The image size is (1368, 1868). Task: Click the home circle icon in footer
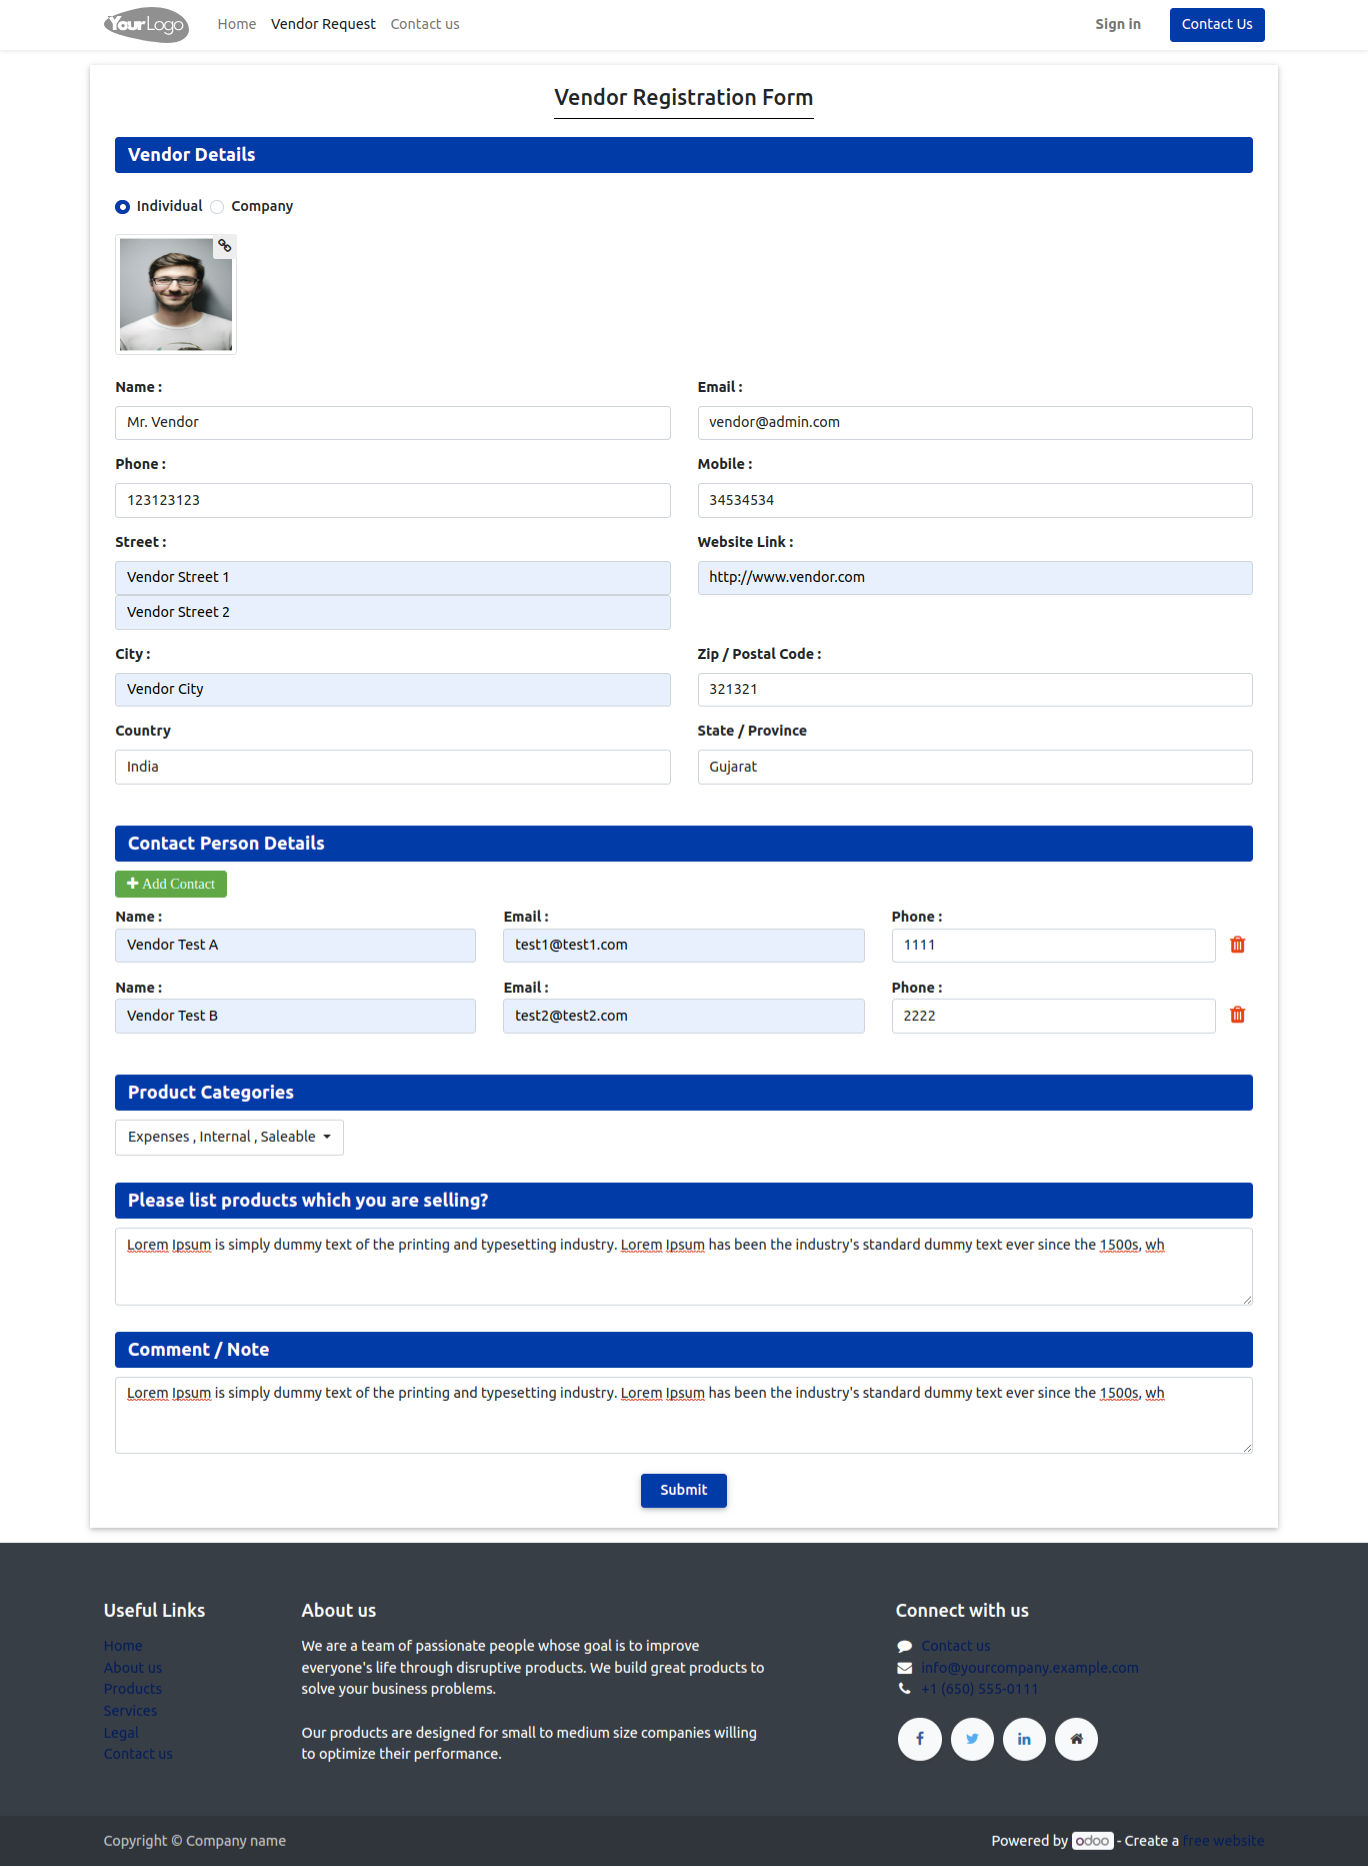pyautogui.click(x=1076, y=1739)
